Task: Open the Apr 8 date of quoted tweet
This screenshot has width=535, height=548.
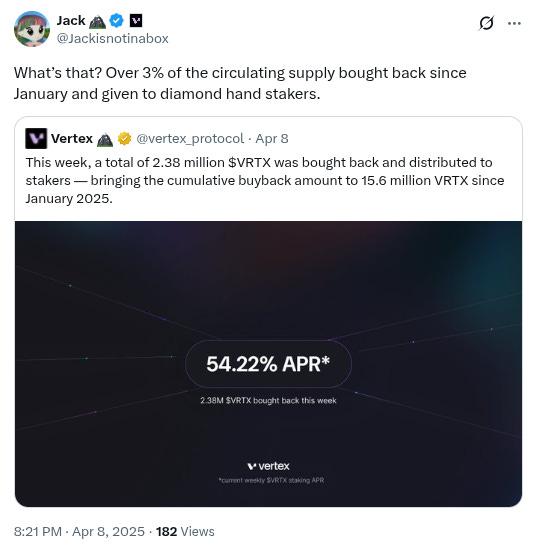Action: pos(272,139)
